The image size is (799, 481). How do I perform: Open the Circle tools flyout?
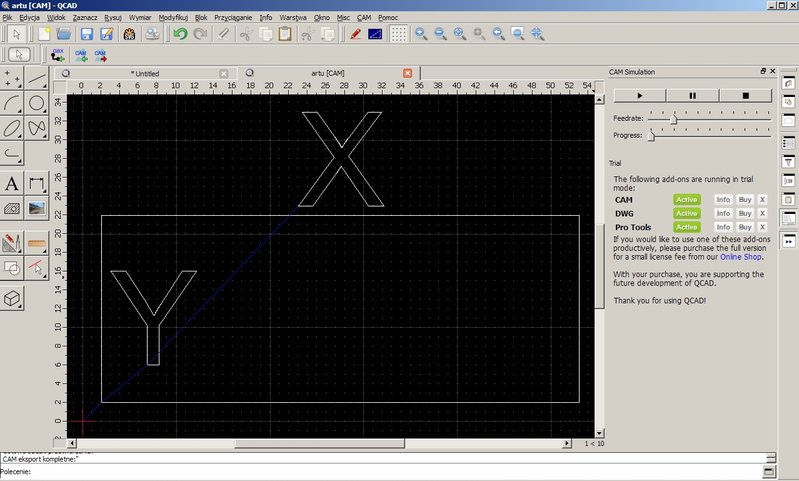coord(37,103)
